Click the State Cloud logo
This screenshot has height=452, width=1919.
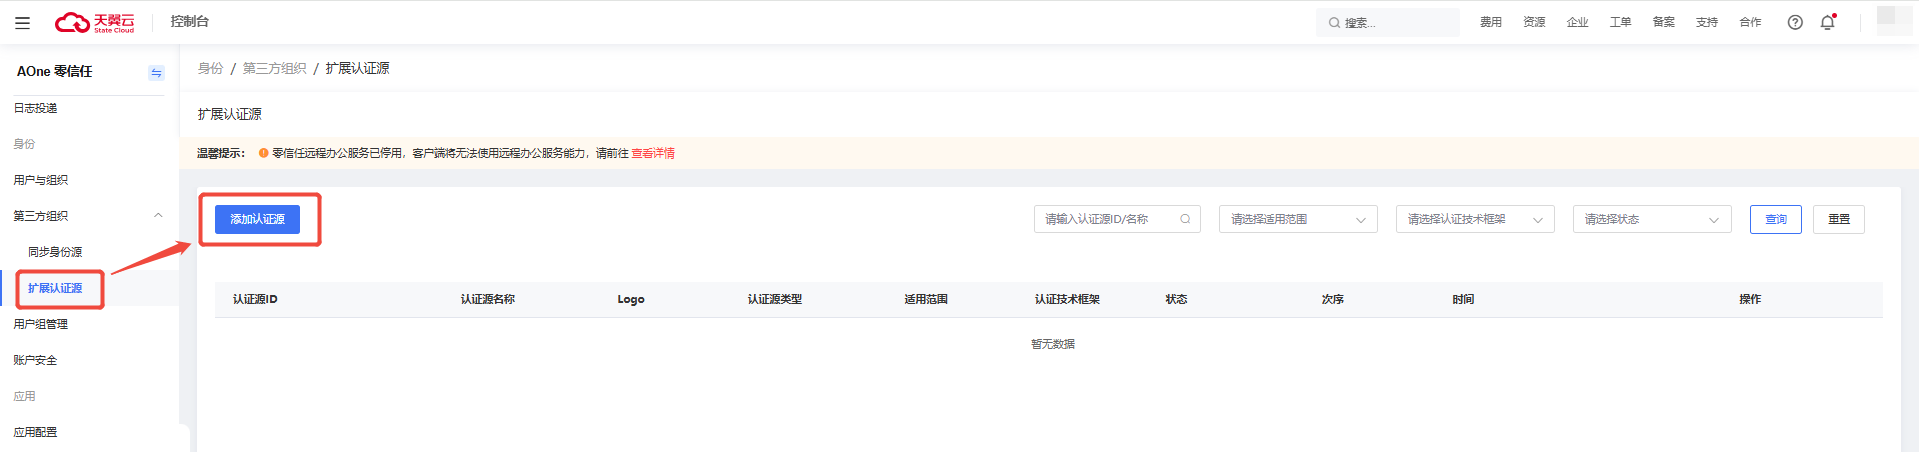94,22
